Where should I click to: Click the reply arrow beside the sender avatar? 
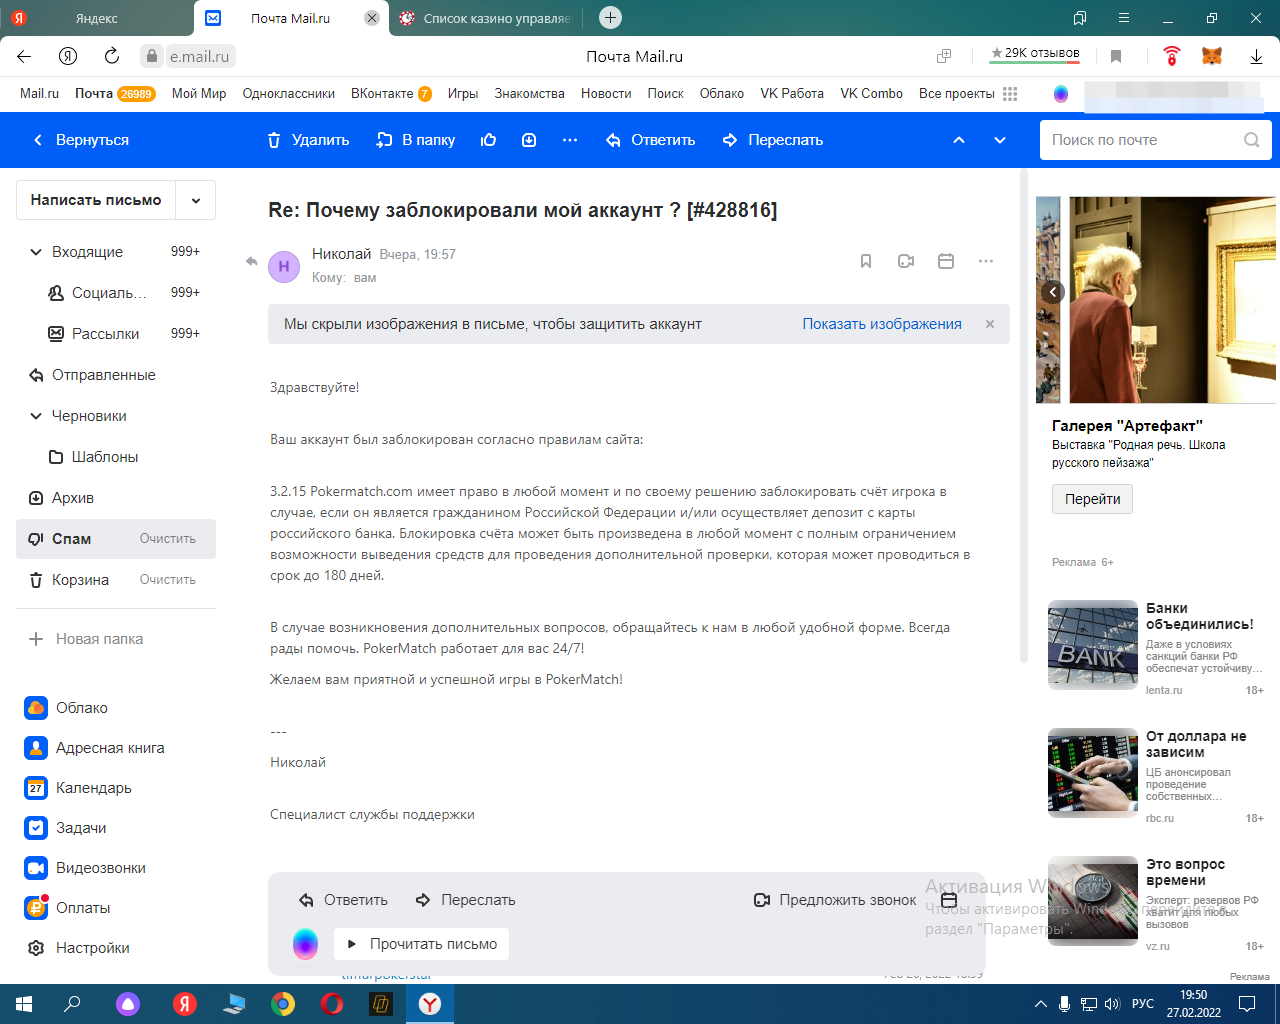point(252,262)
